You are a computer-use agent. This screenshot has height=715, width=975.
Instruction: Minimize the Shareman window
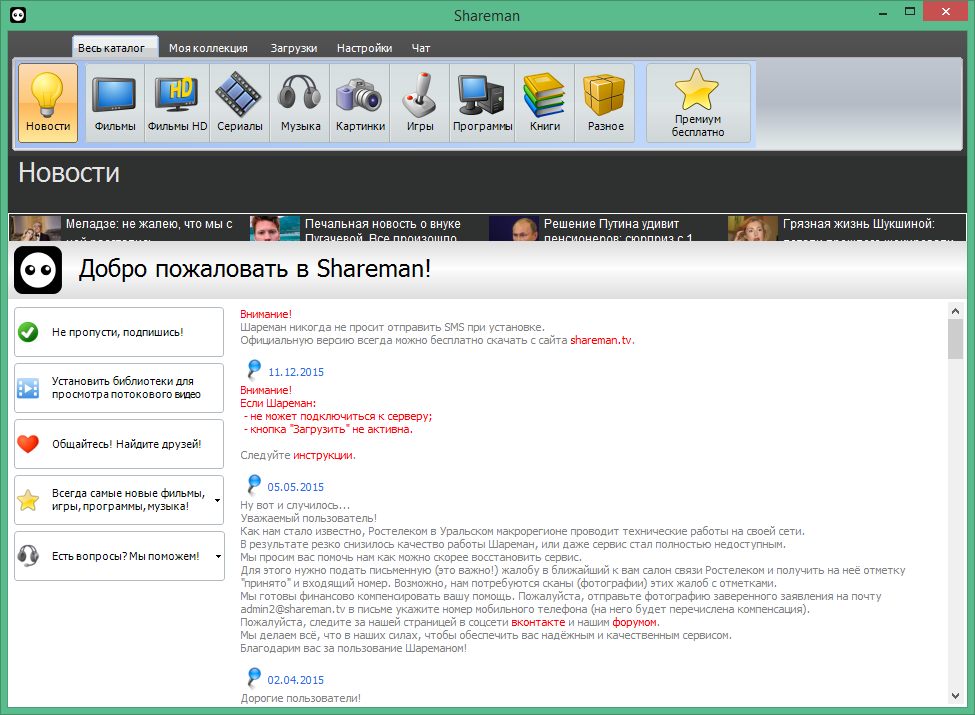click(882, 12)
